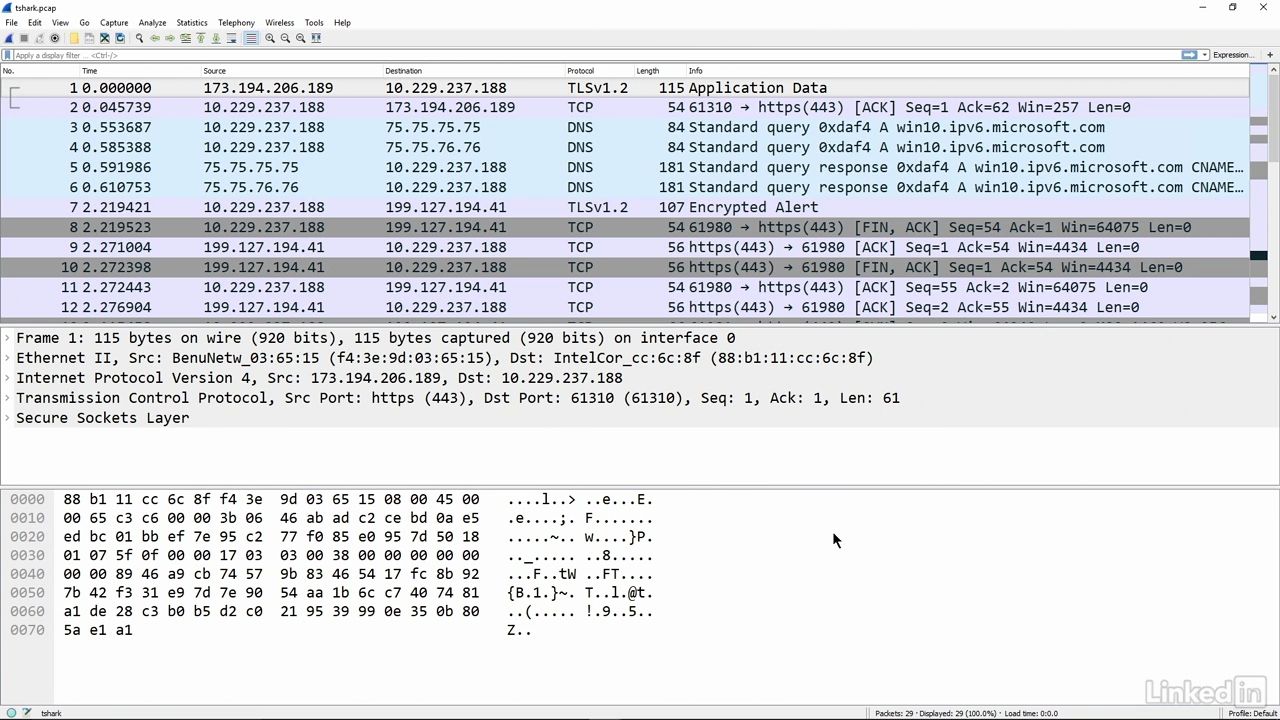Open expert information status icon
The image size is (1280, 720).
tap(11, 713)
